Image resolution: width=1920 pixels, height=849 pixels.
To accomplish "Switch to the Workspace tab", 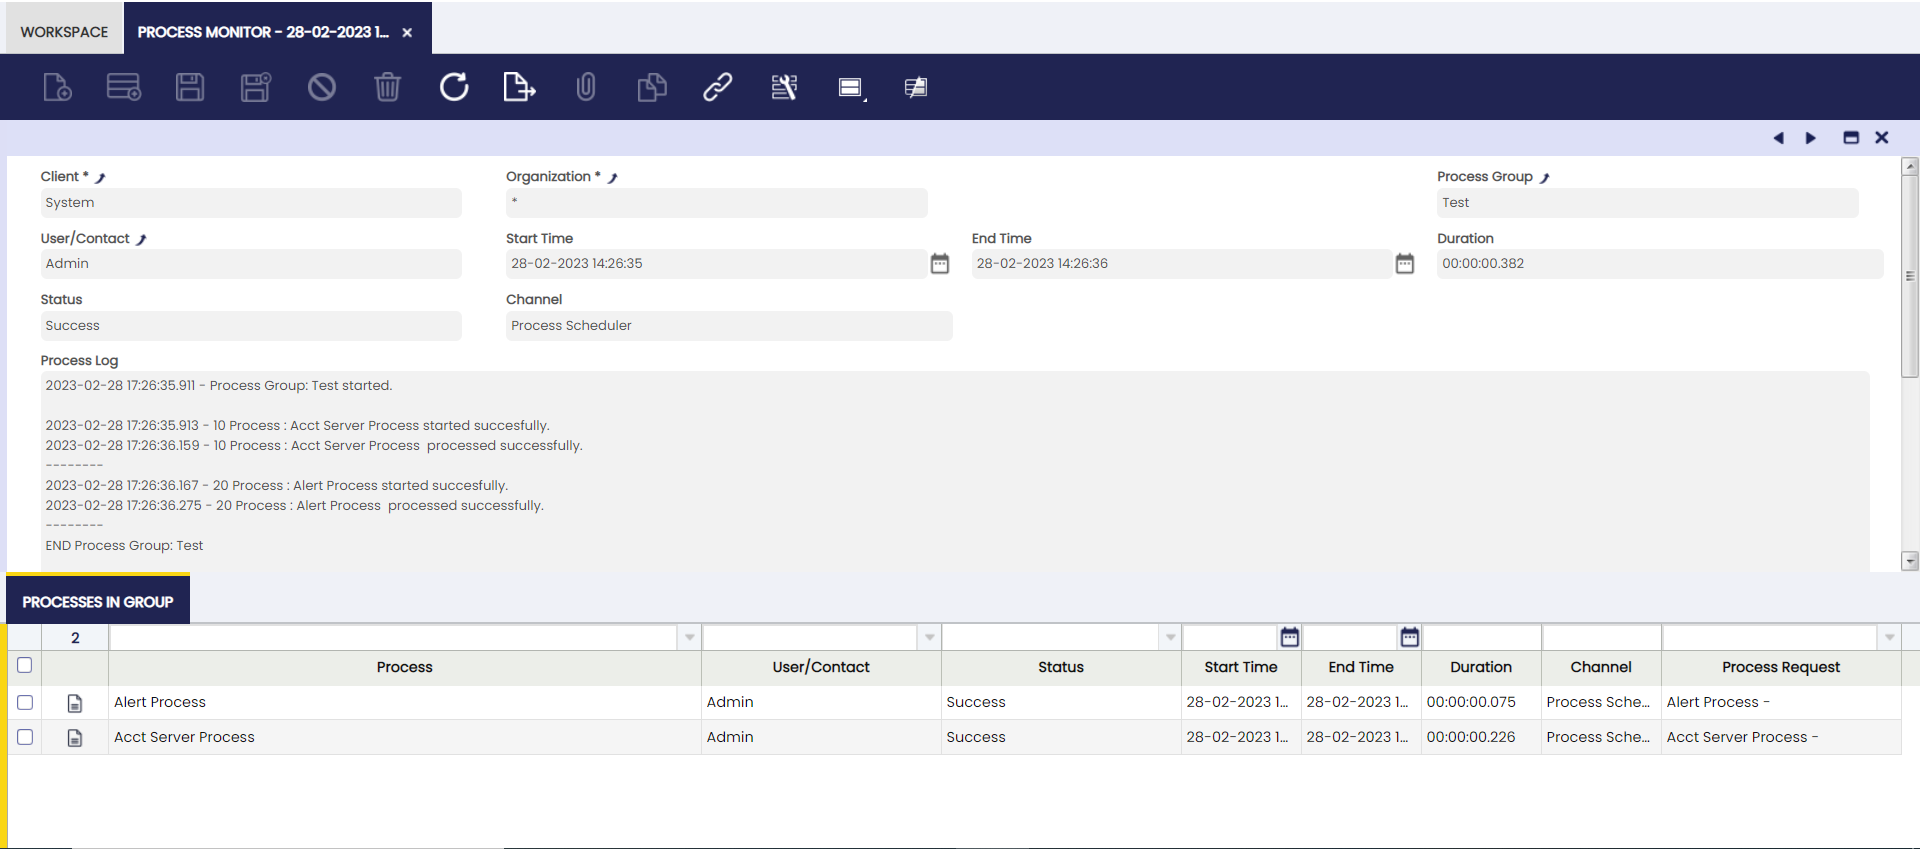I will coord(64,32).
